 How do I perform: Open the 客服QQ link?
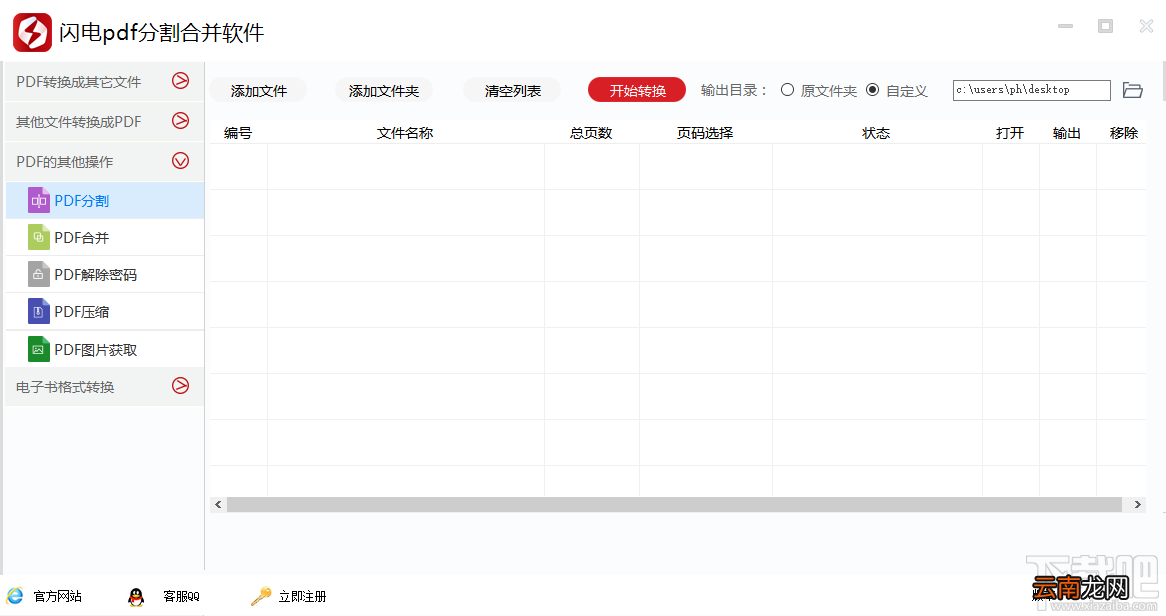tap(181, 597)
